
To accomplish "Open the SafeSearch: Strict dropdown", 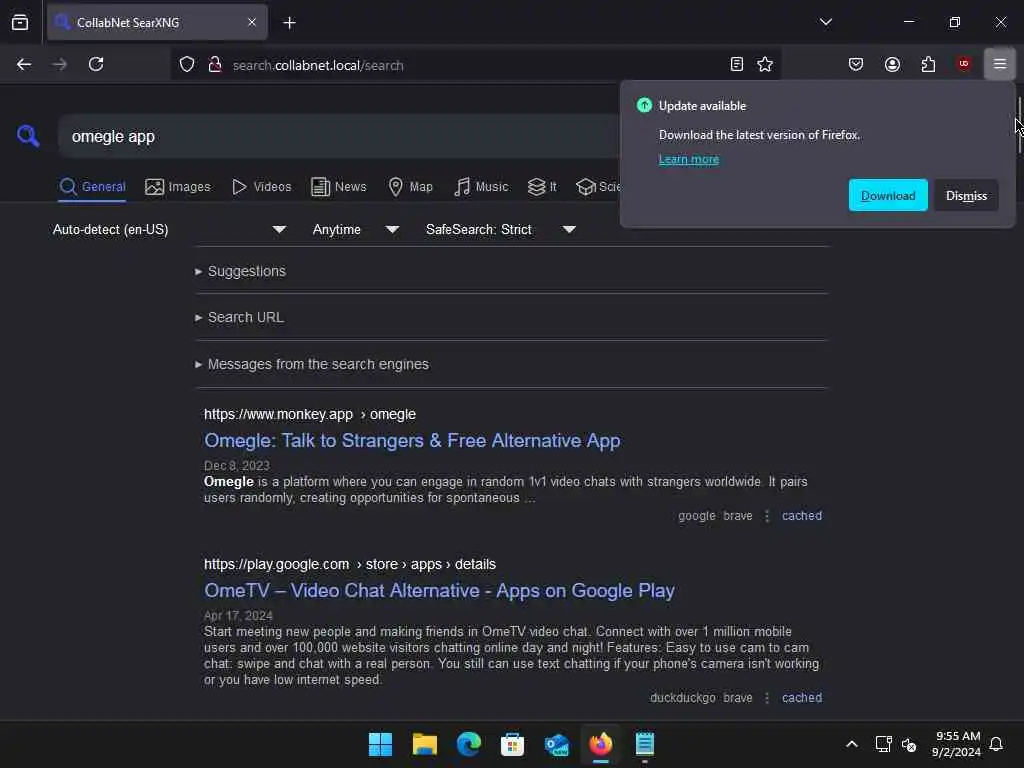I will coord(500,229).
